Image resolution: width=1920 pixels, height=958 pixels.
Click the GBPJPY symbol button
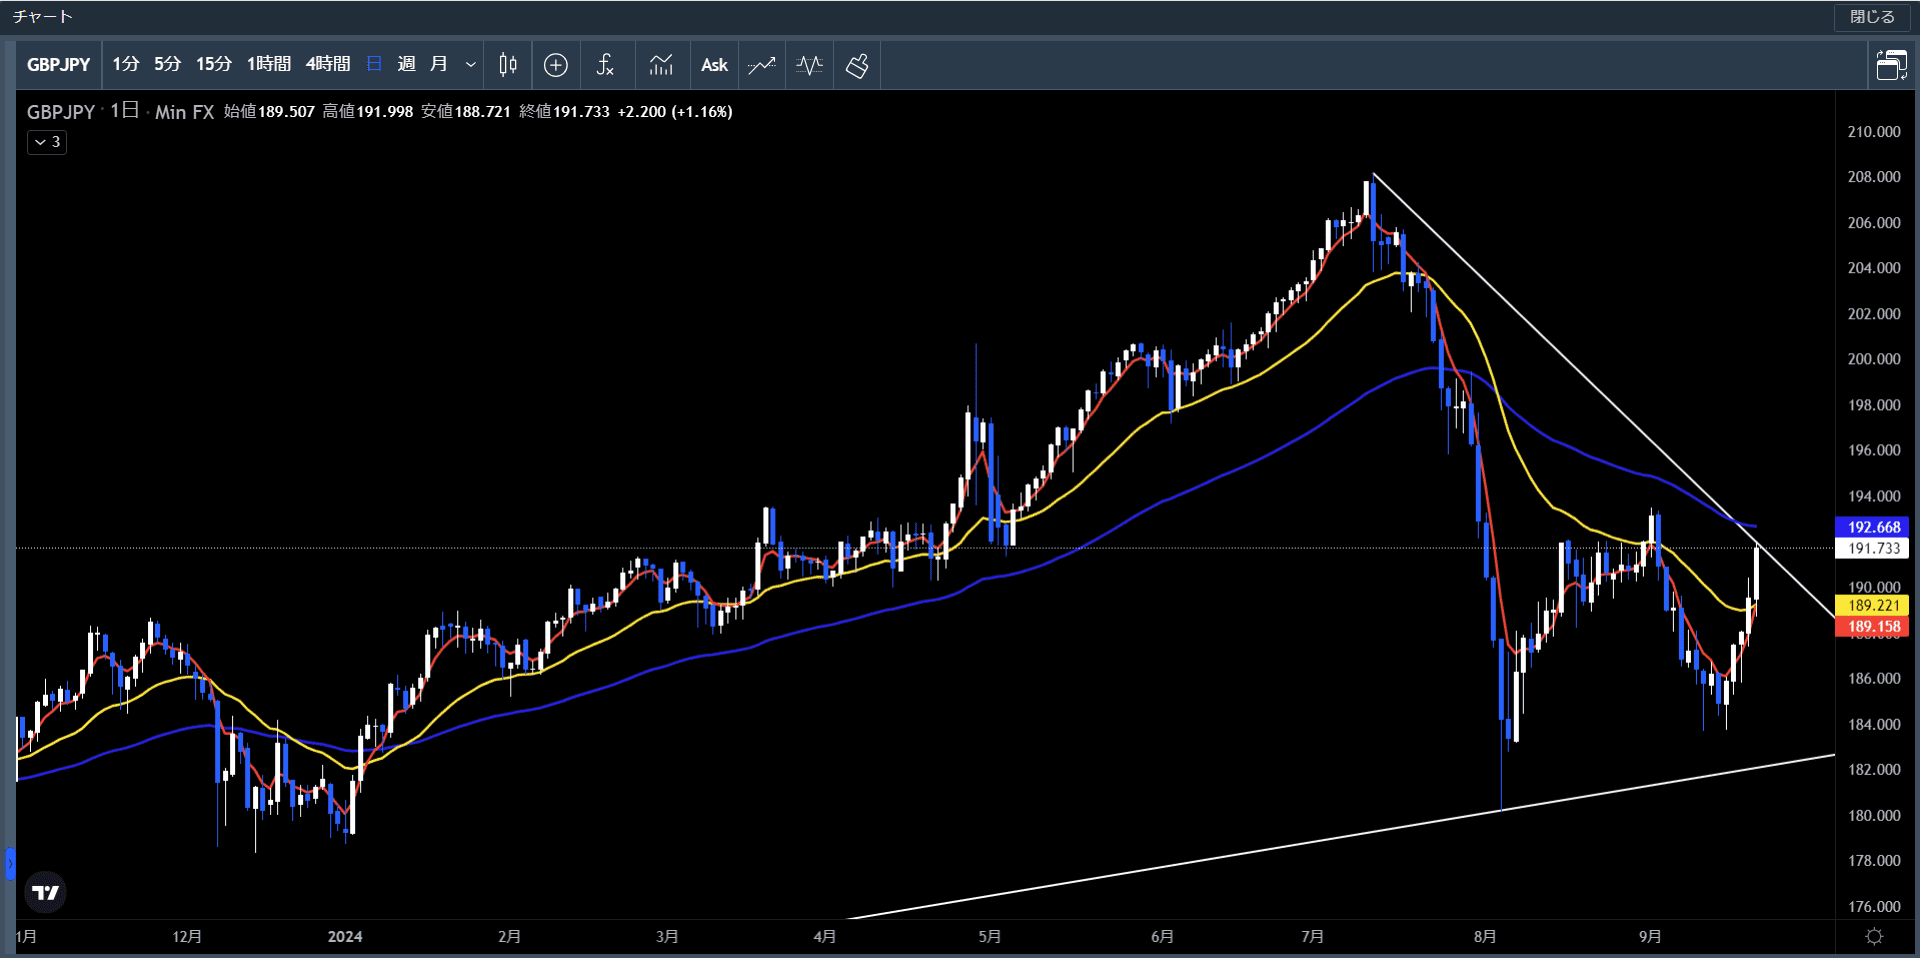pyautogui.click(x=59, y=65)
